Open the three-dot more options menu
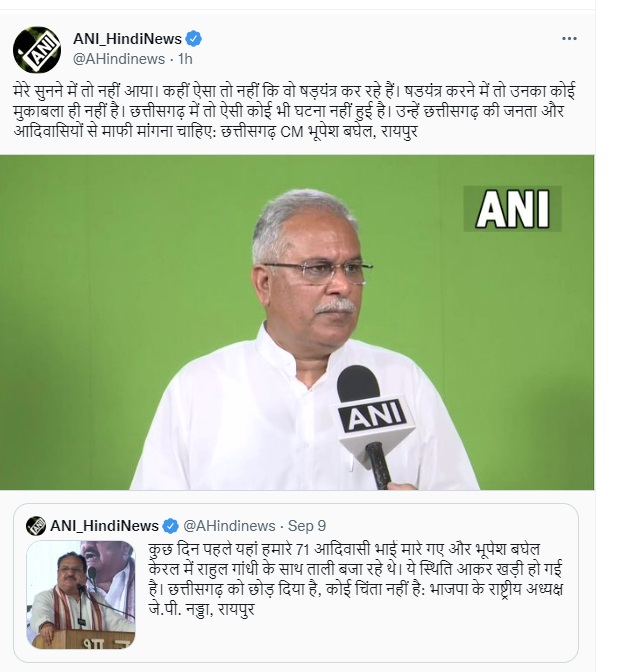 coord(569,39)
